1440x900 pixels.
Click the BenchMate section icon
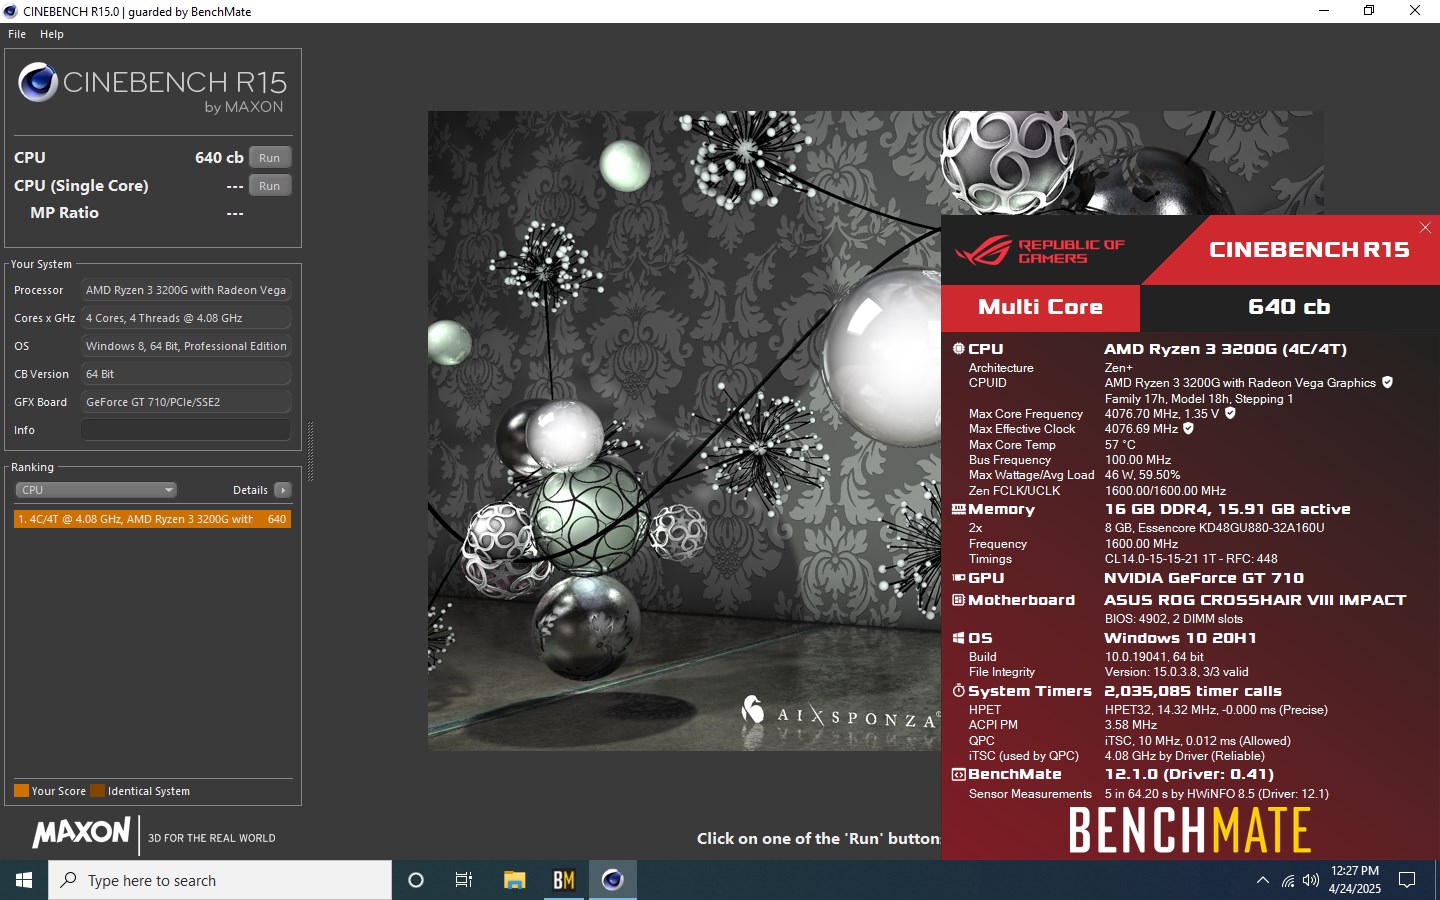[x=958, y=775]
